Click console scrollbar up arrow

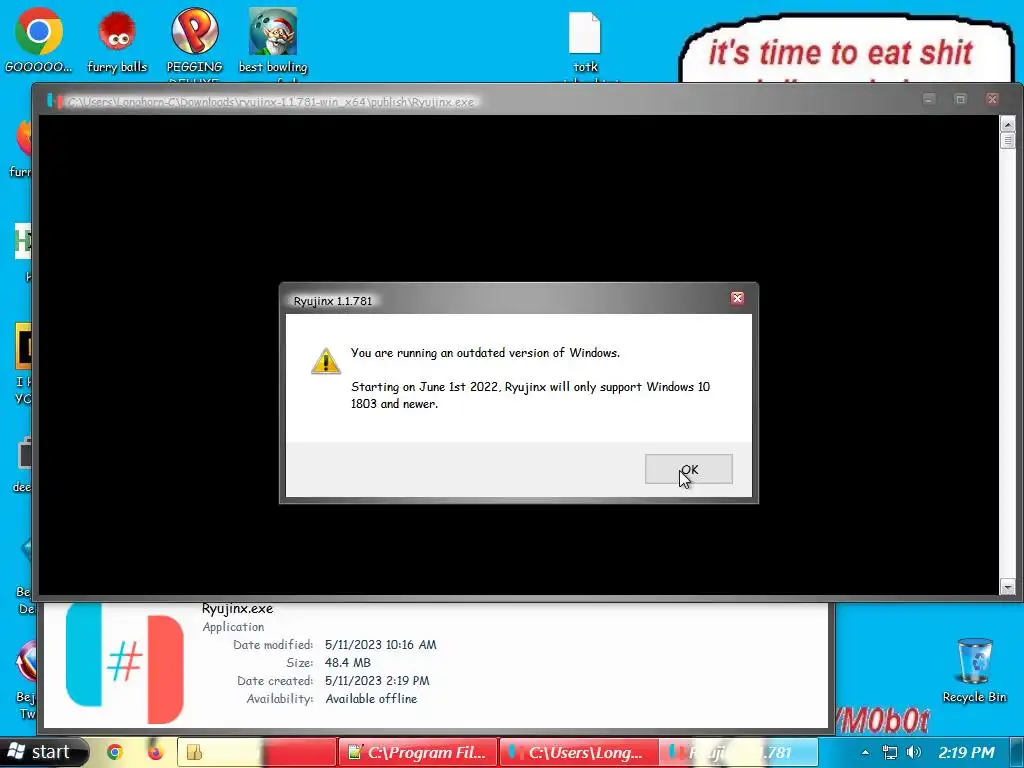(1008, 123)
